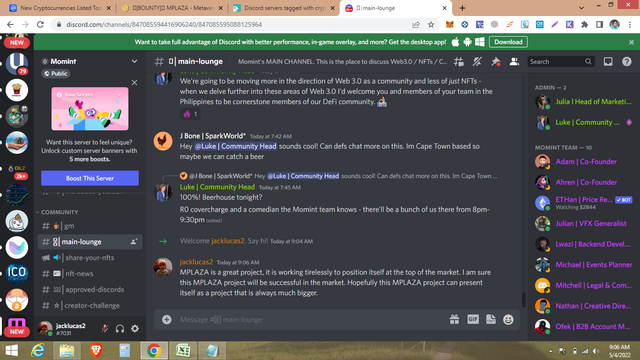This screenshot has height=360, width=640.
Task: Open MetaMask fox extension icon
Action: 449,24
